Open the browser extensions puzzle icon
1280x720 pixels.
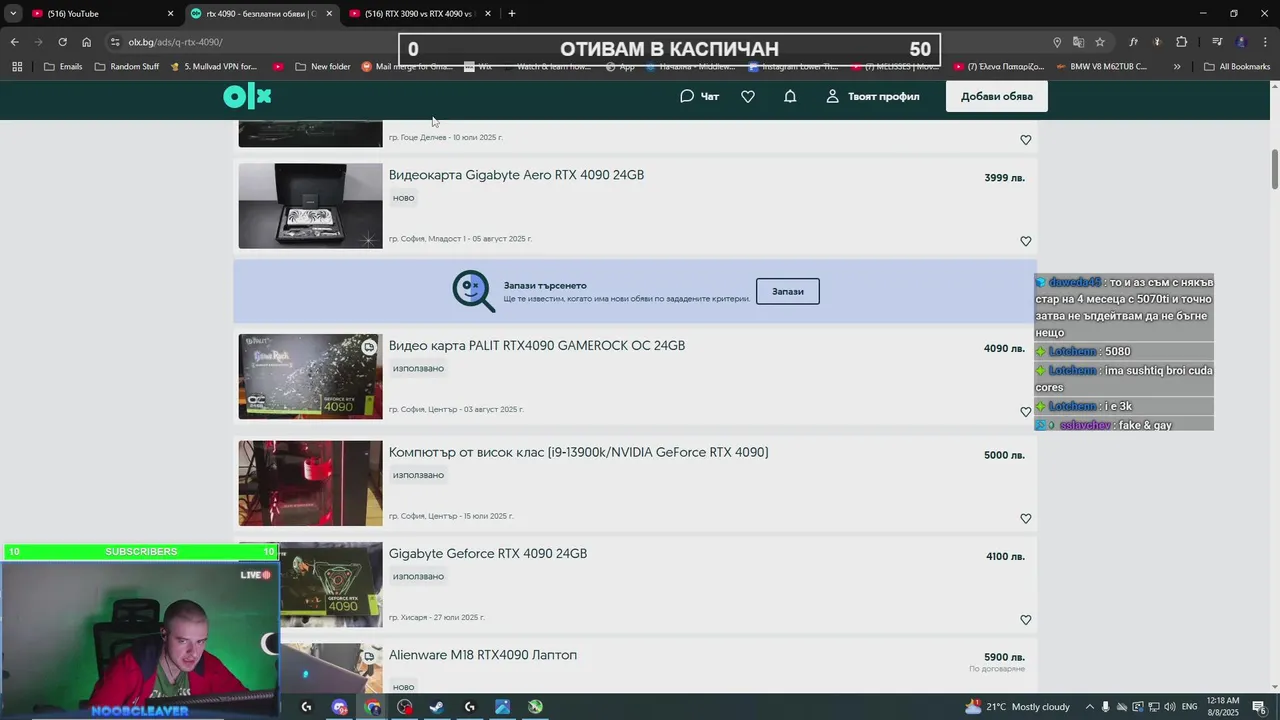pos(1181,42)
